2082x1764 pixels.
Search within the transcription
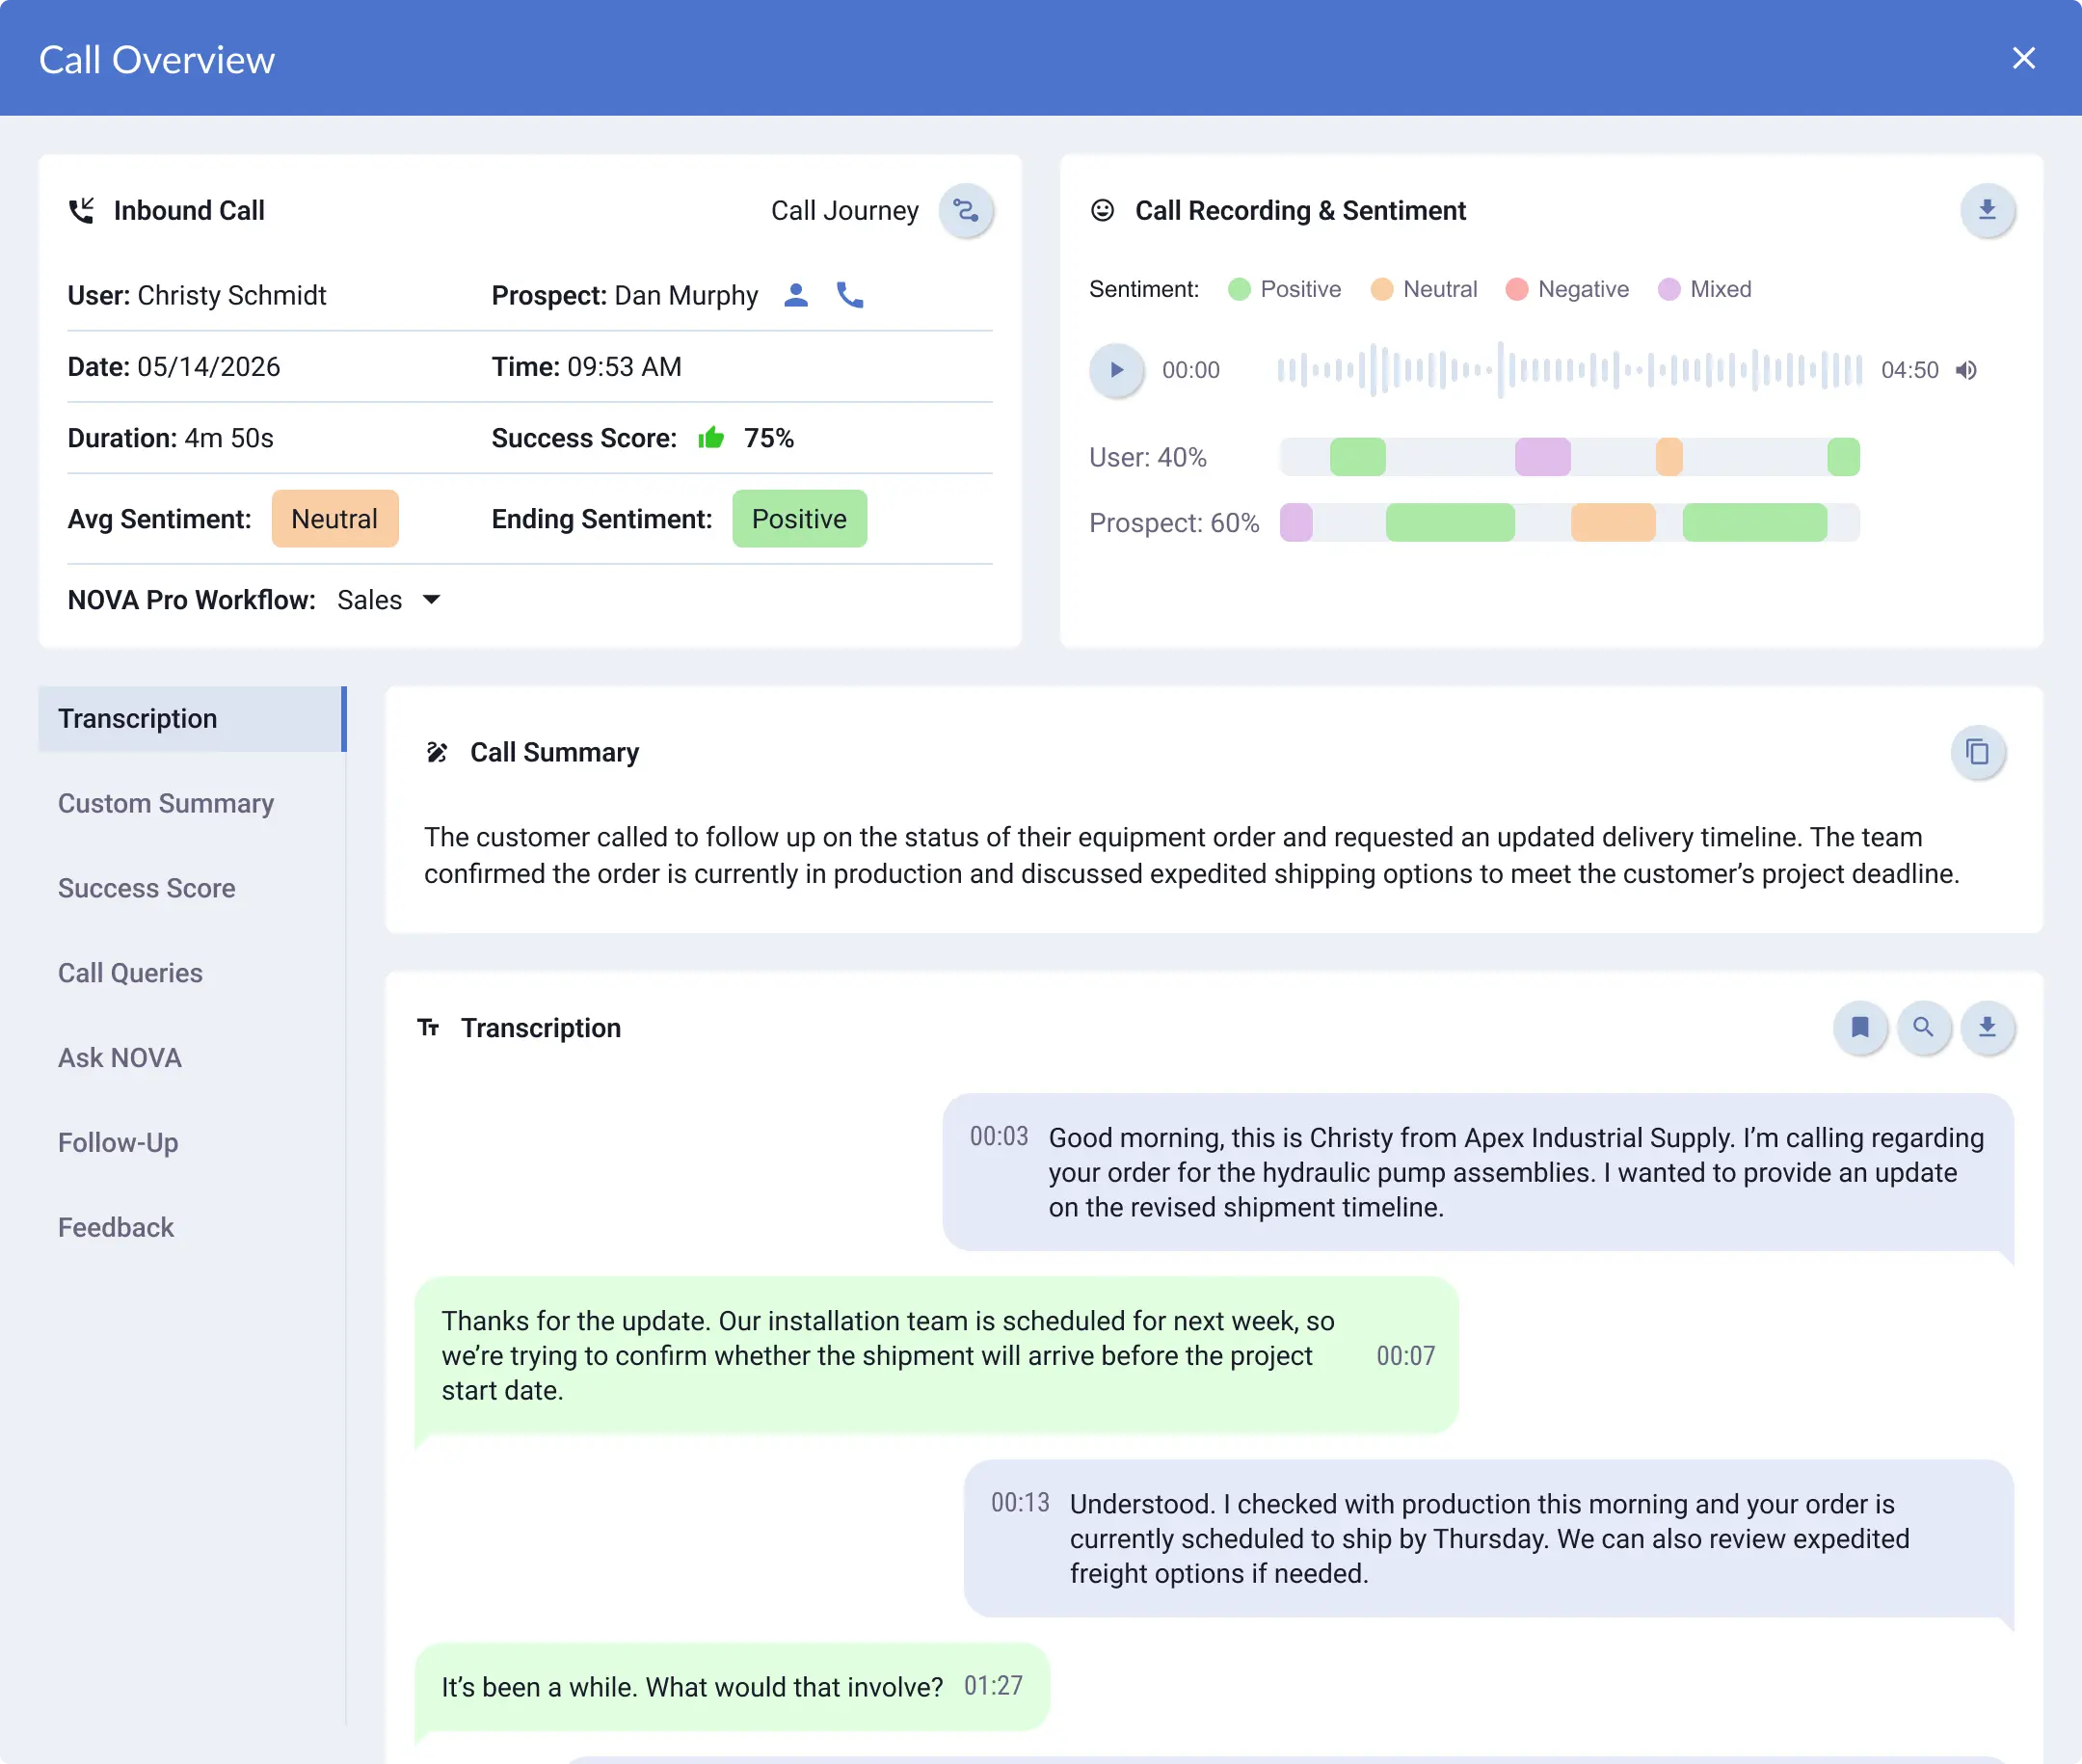coord(1923,1027)
